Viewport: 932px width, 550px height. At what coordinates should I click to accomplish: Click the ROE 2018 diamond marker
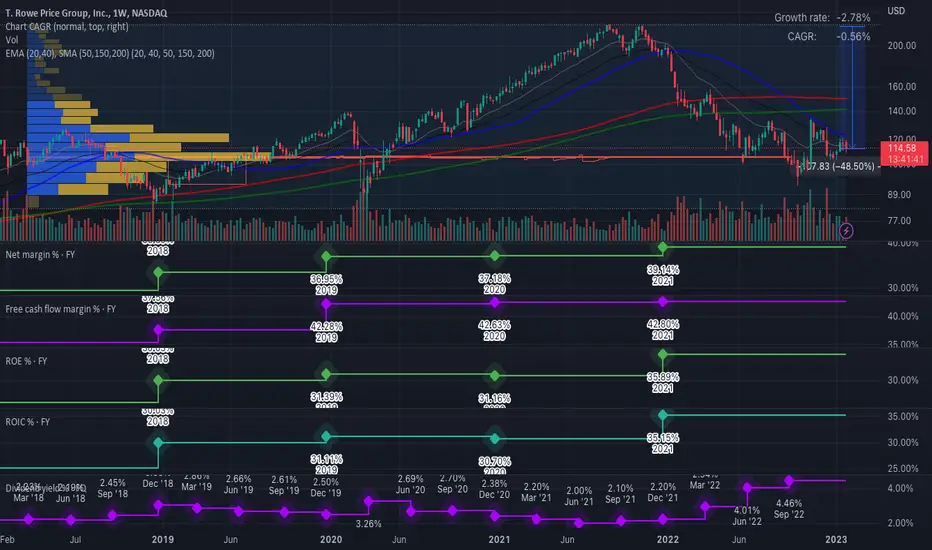(158, 380)
